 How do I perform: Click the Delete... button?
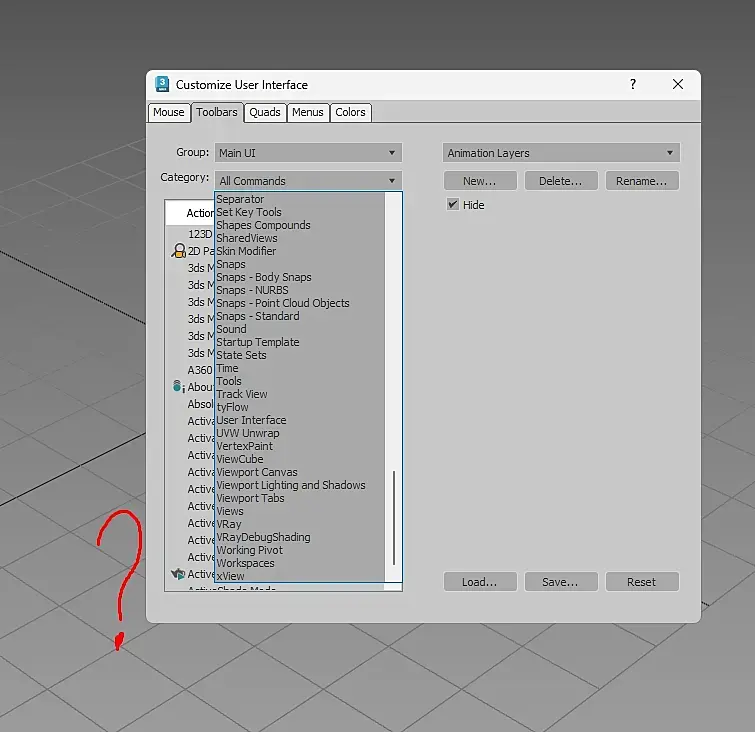coord(560,181)
